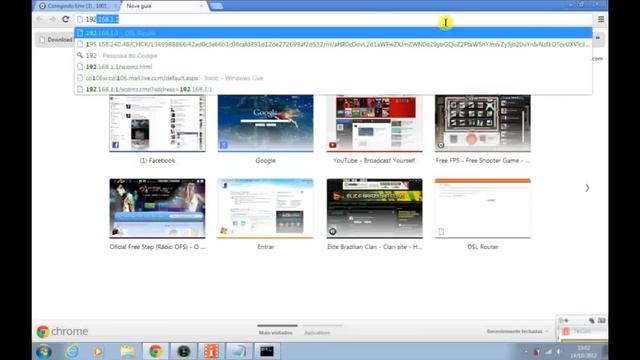640x360 pixels.
Task: Open the Free FPS Shooter Game thumbnail
Action: (x=482, y=123)
